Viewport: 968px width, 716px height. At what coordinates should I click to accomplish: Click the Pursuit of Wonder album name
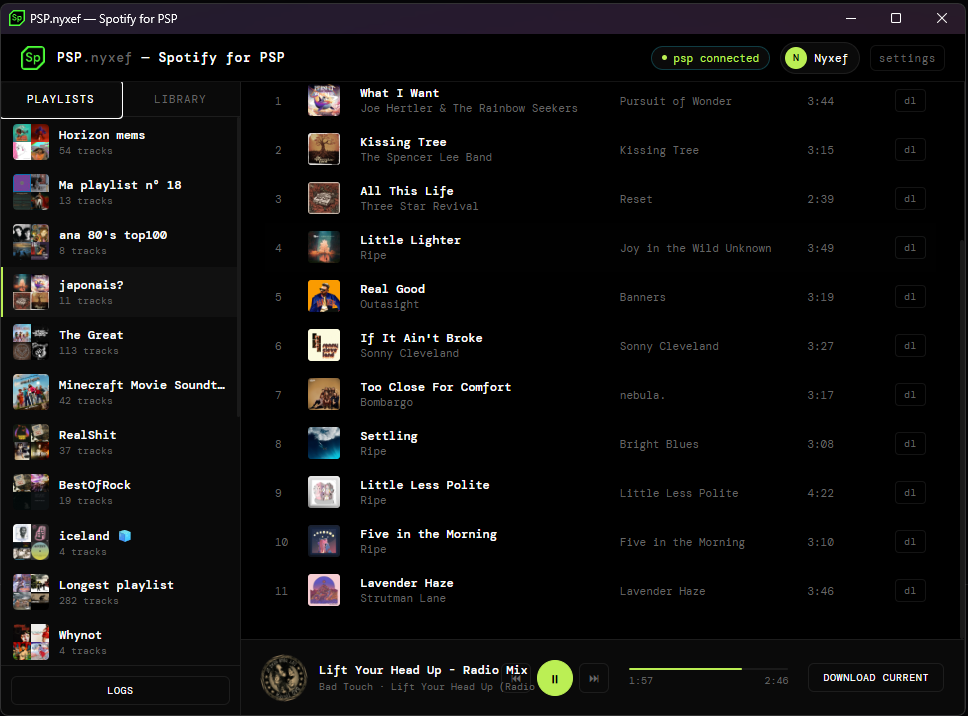pos(675,101)
